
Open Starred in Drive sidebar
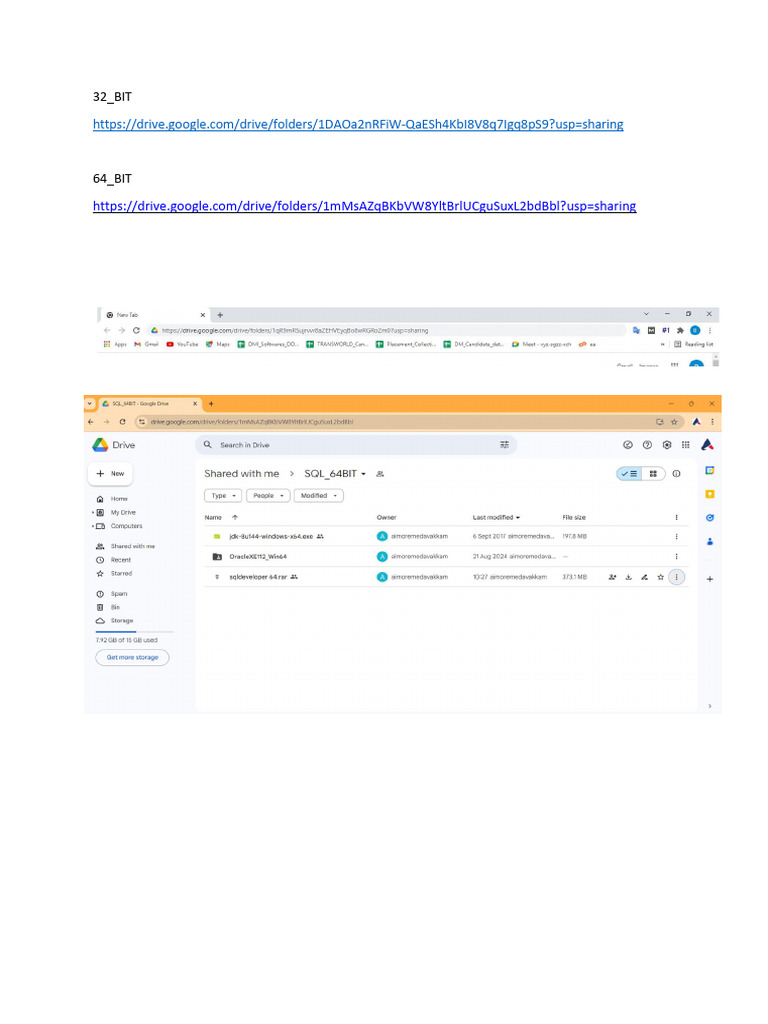pyautogui.click(x=121, y=573)
